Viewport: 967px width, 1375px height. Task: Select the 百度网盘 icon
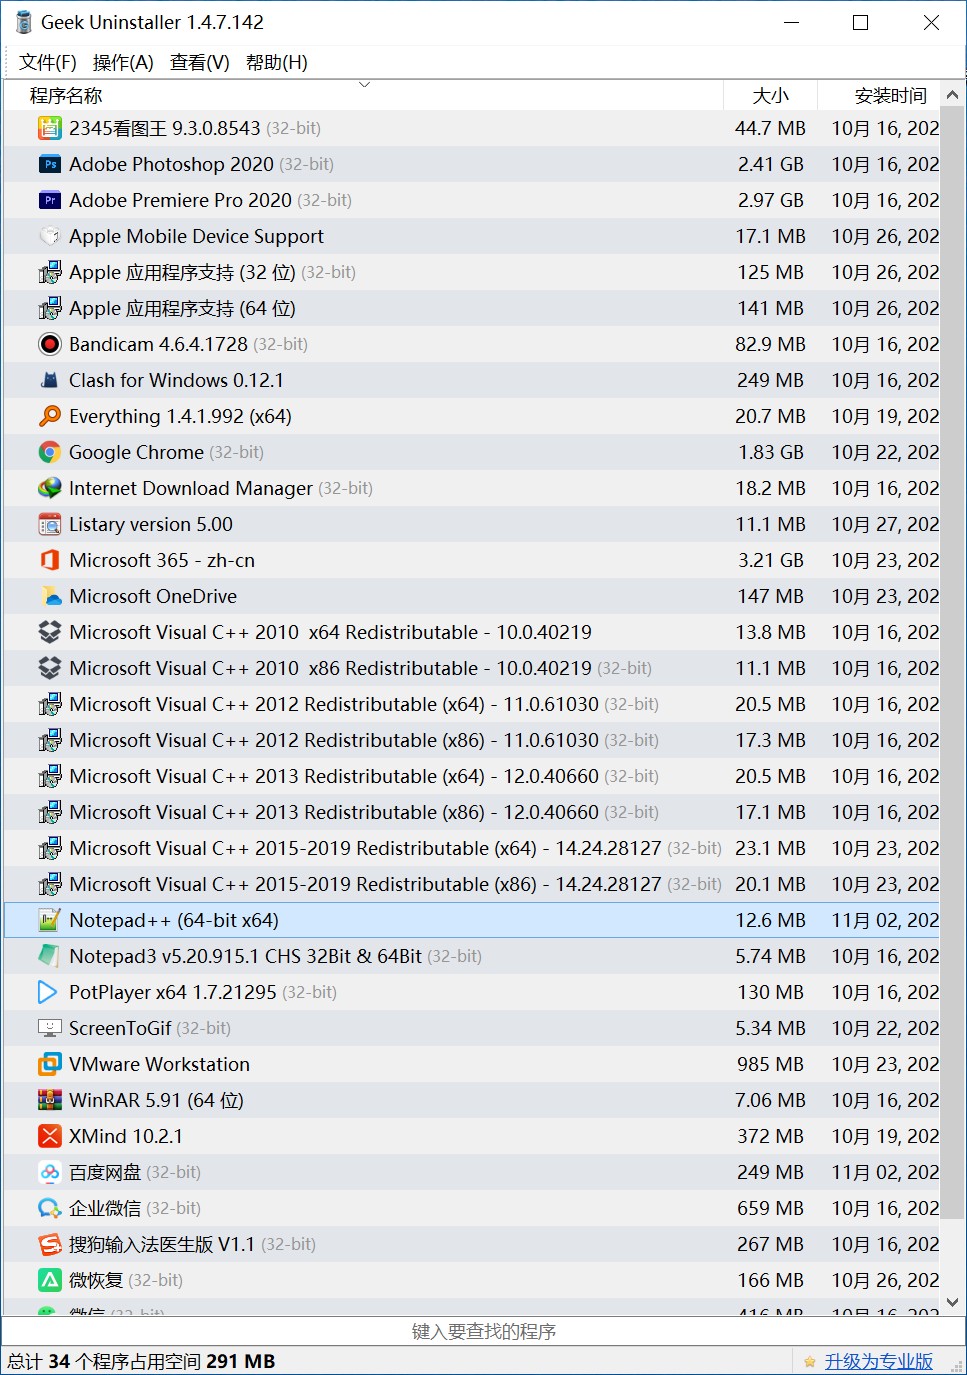pyautogui.click(x=49, y=1172)
